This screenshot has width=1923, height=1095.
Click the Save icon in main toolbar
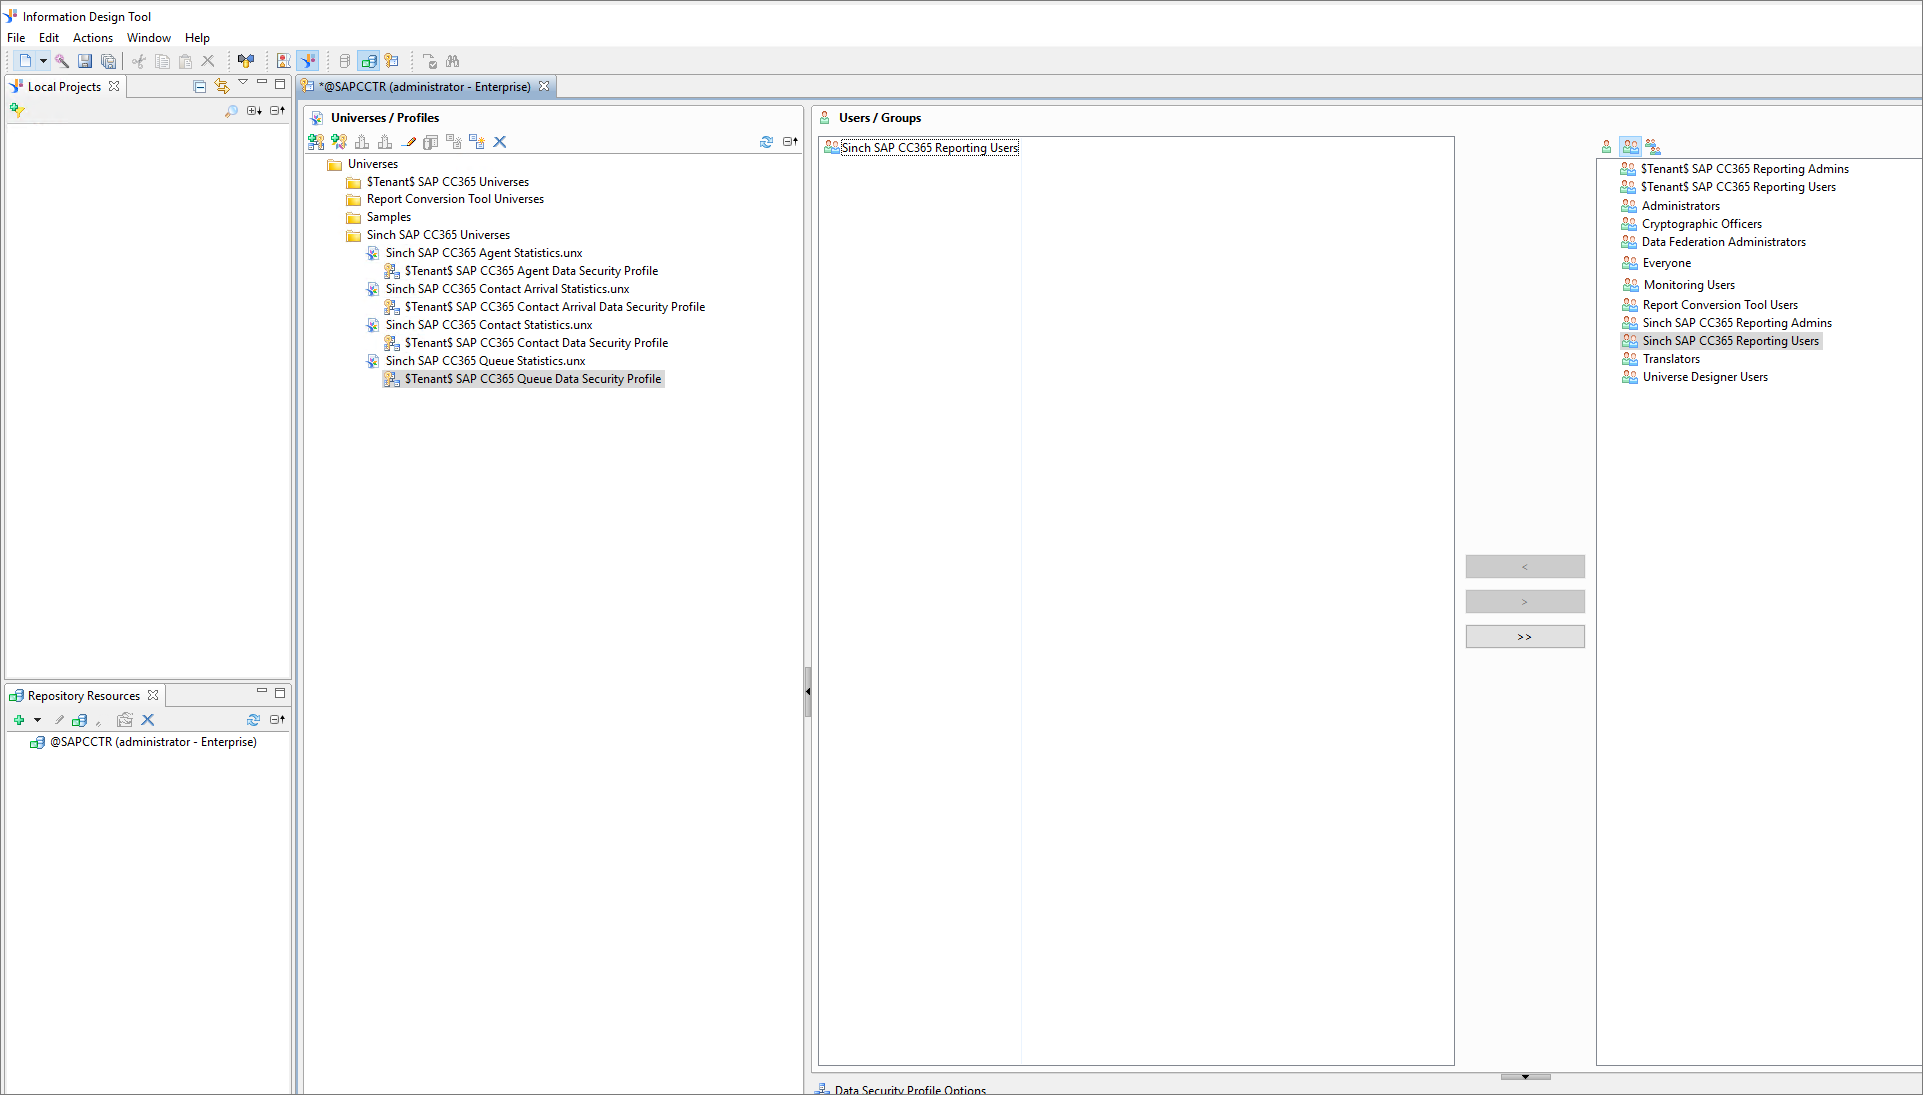point(85,61)
